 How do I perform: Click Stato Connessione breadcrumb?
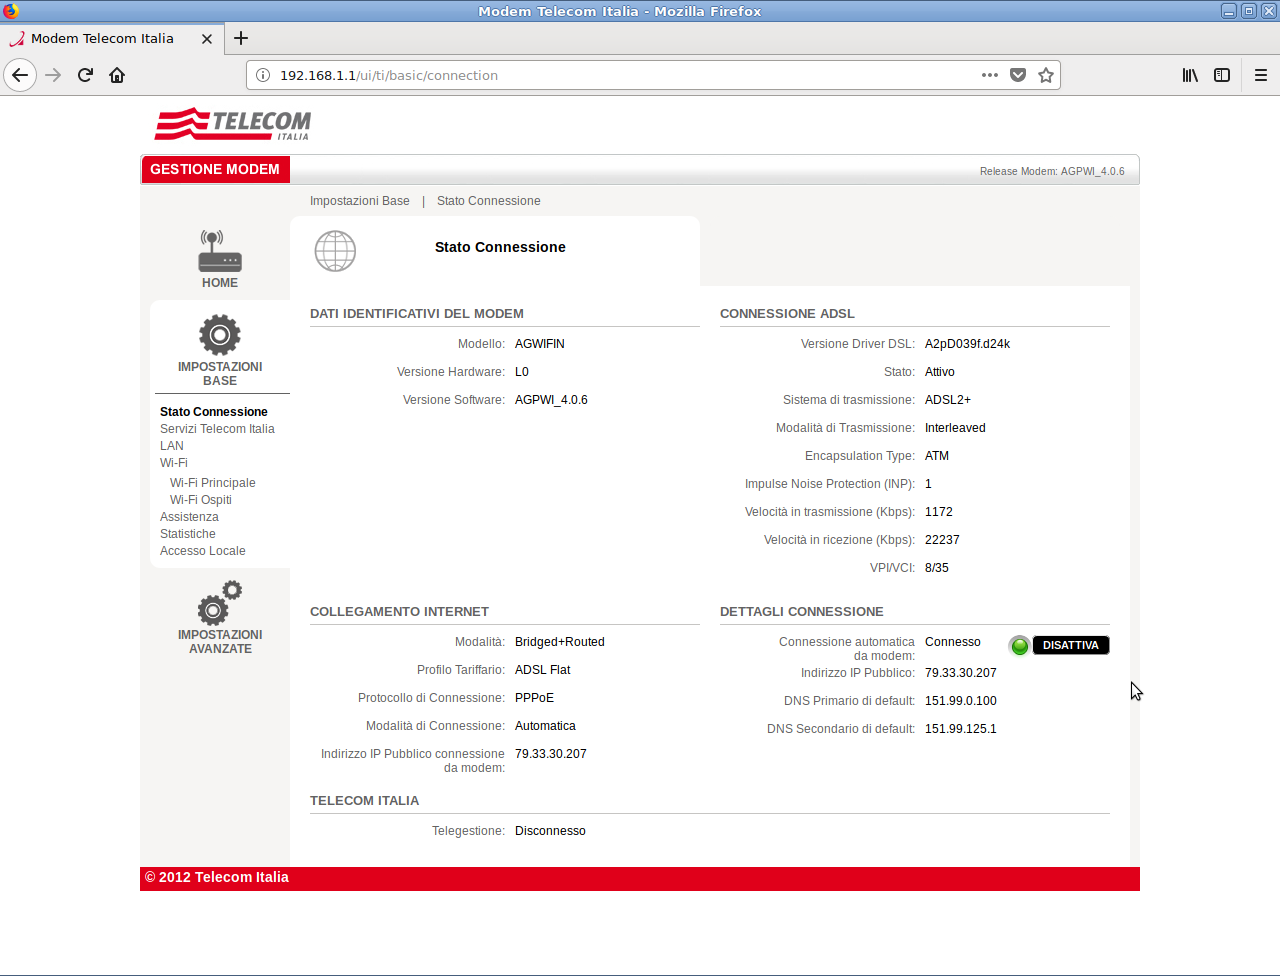[x=489, y=201]
